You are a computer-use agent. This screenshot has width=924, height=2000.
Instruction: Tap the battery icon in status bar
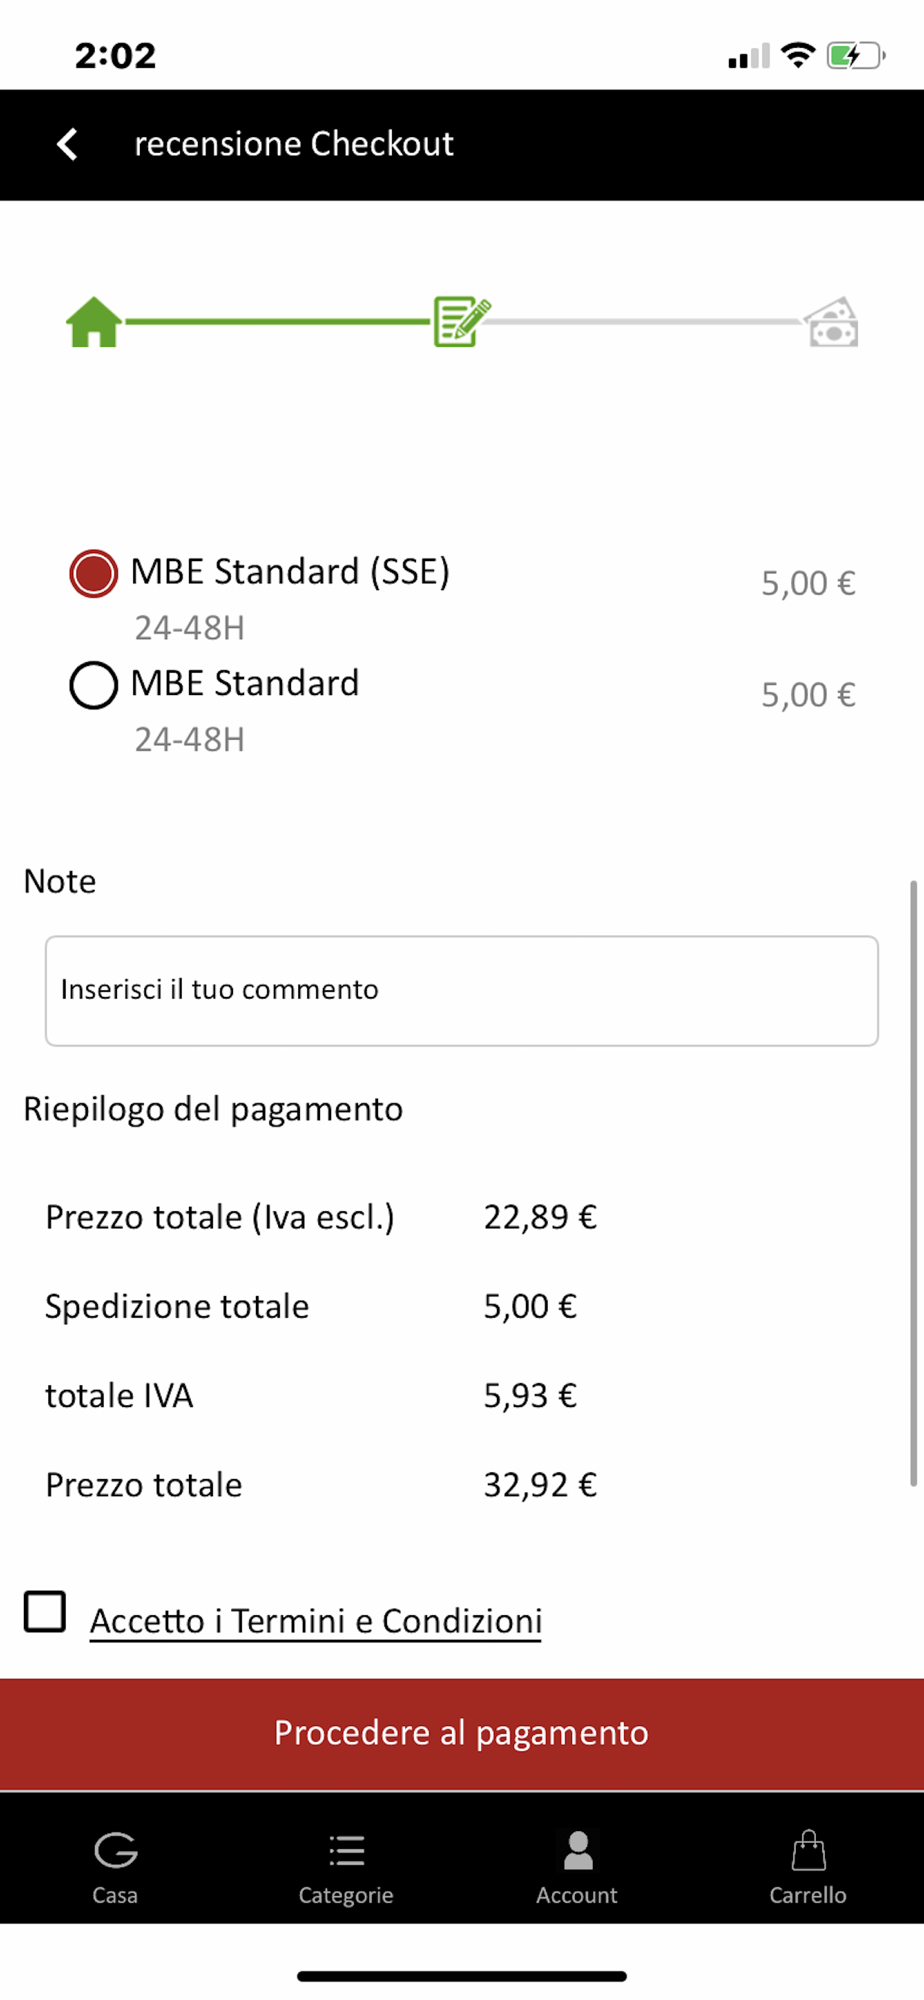pos(856,55)
